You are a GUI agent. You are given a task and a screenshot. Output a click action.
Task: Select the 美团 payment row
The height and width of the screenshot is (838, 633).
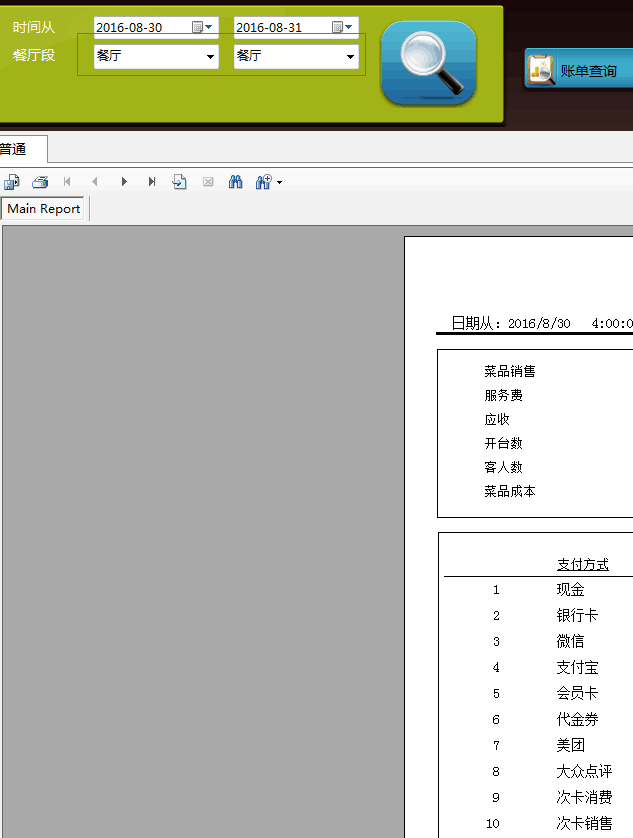(570, 745)
